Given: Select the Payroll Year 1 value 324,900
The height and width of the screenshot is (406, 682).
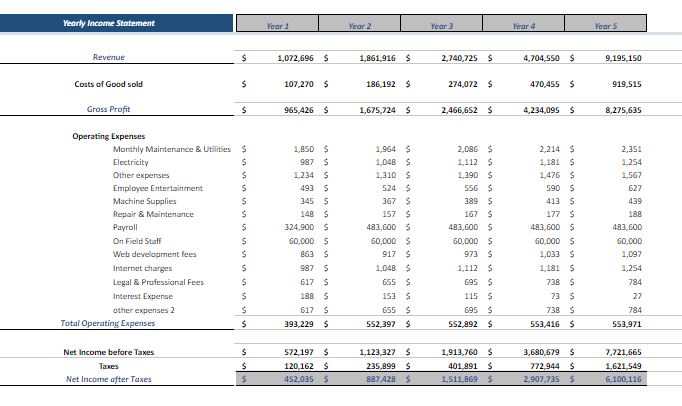Looking at the screenshot, I should point(299,228).
